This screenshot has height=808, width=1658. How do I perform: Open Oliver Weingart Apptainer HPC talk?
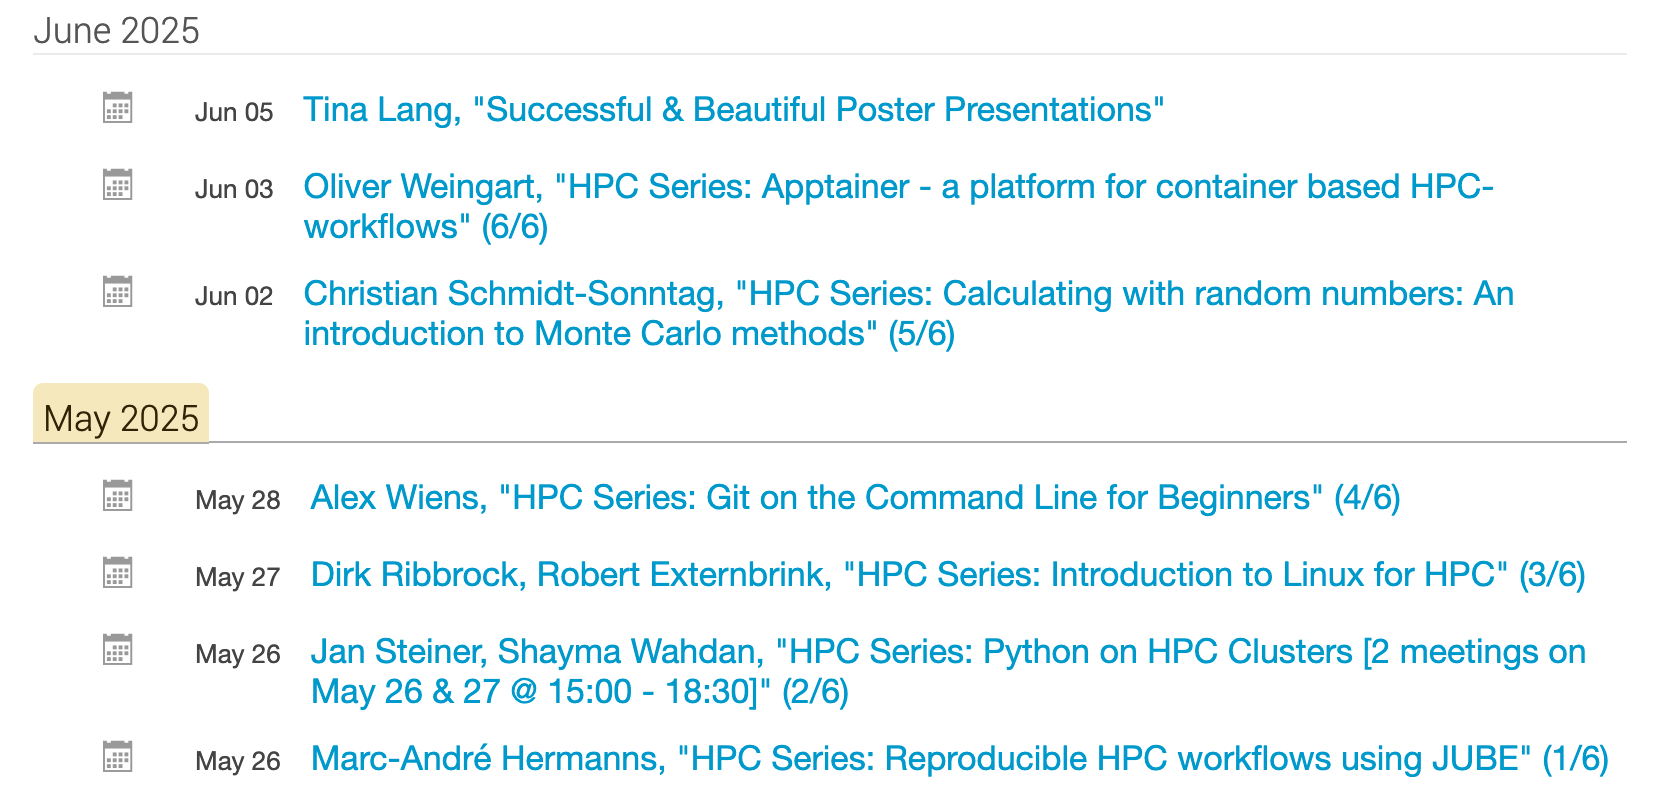click(898, 206)
